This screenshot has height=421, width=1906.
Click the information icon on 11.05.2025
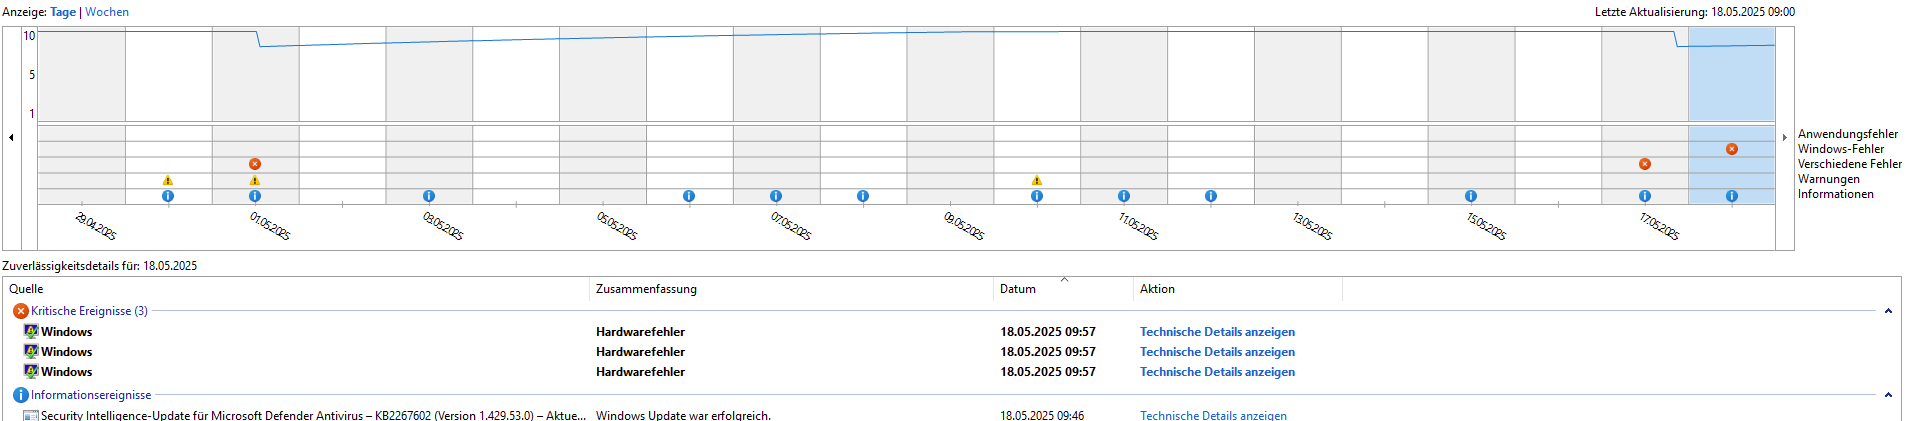(x=1124, y=196)
